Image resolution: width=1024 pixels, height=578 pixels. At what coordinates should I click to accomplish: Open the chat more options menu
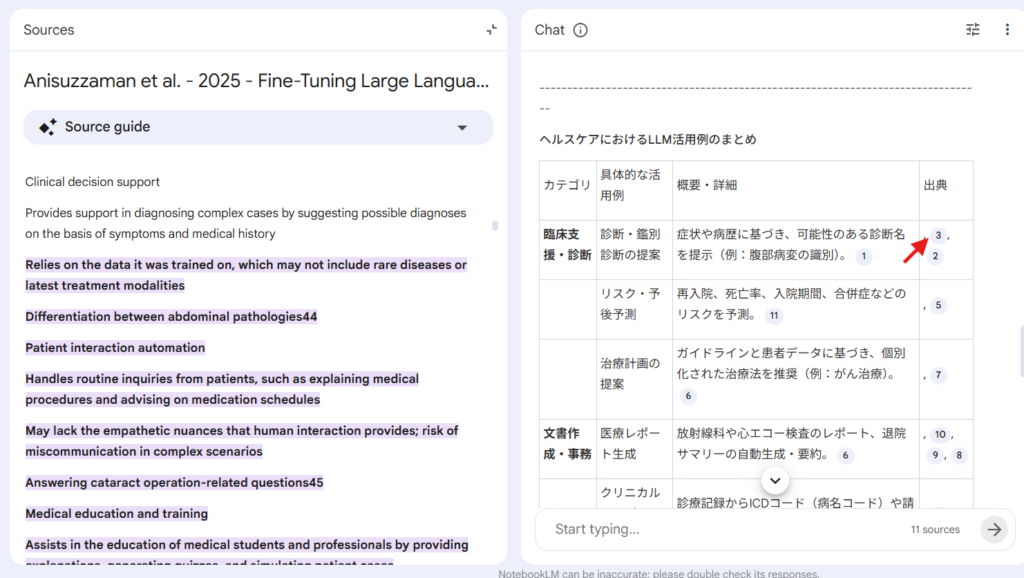1007,30
